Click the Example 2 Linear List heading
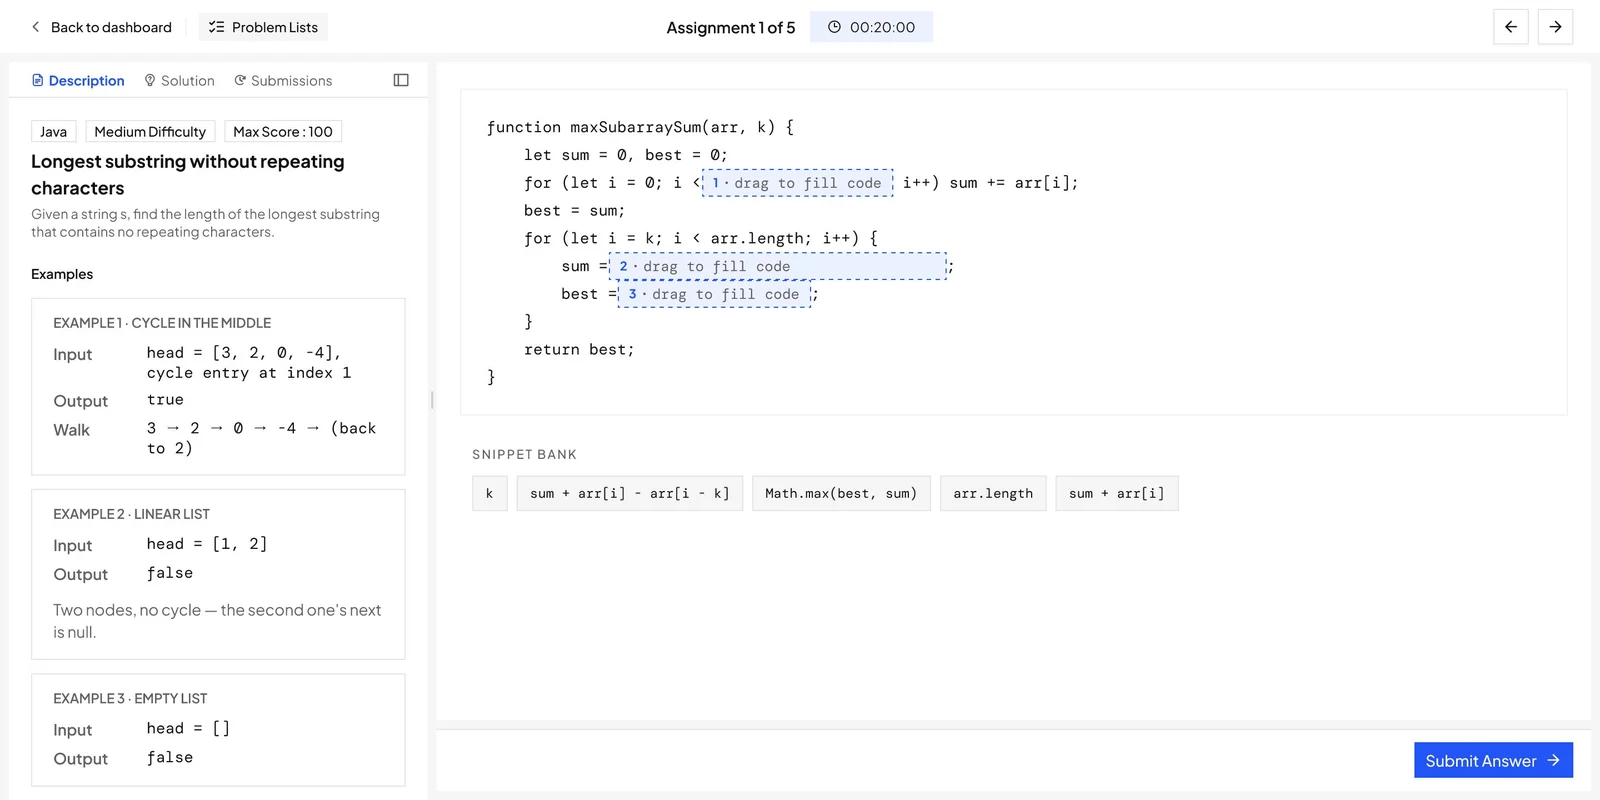The image size is (1600, 800). pyautogui.click(x=131, y=514)
